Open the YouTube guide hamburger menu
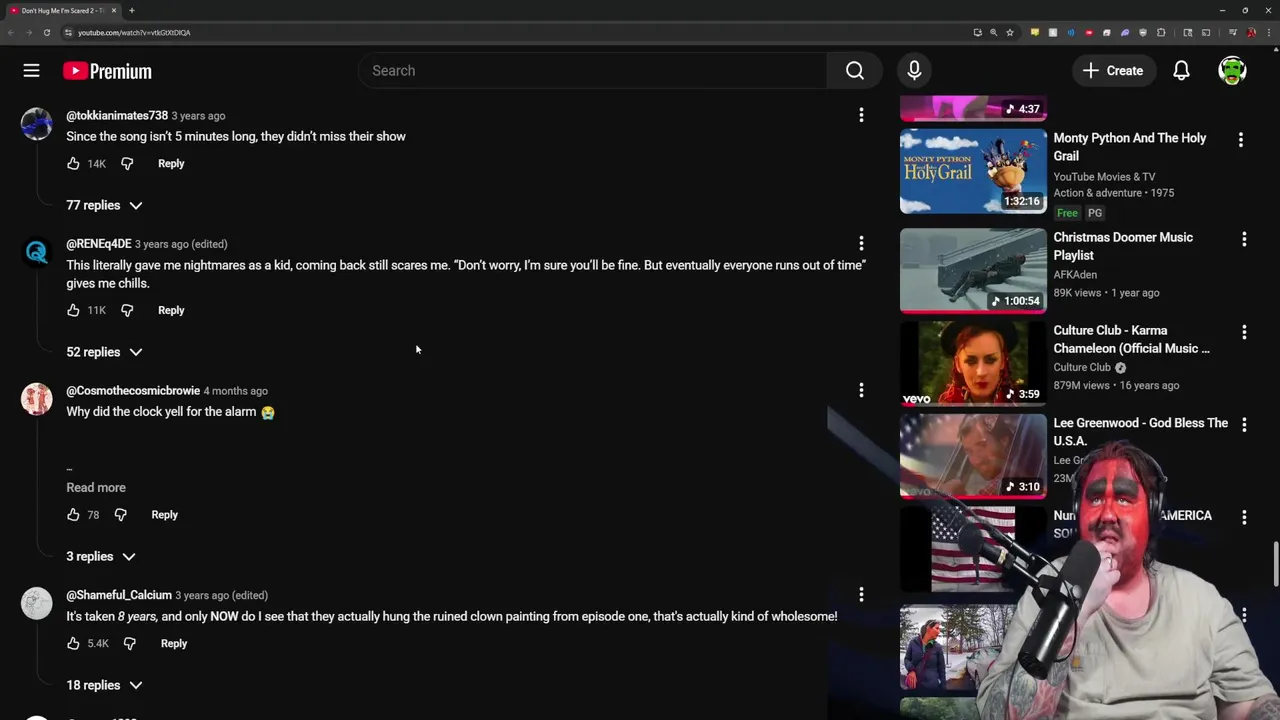1280x720 pixels. coord(31,71)
